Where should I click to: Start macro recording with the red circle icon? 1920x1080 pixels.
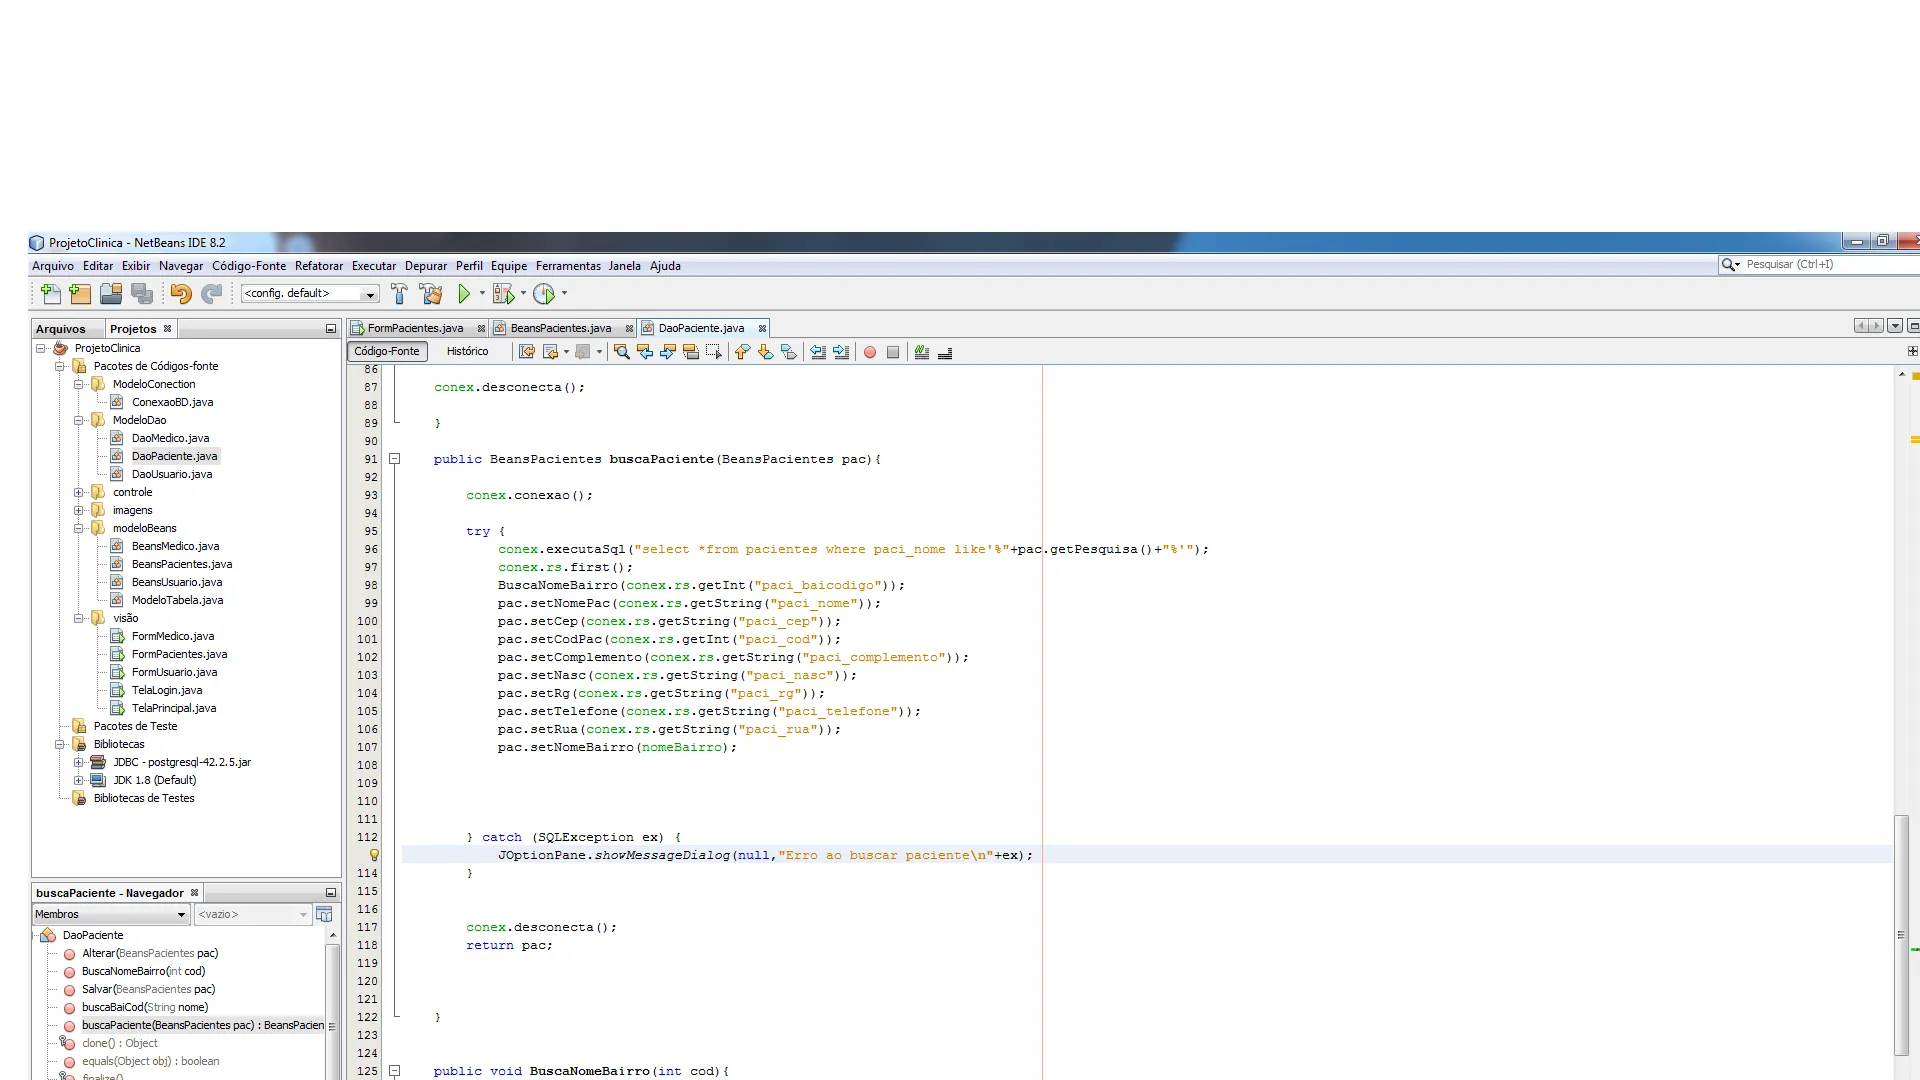pyautogui.click(x=870, y=352)
